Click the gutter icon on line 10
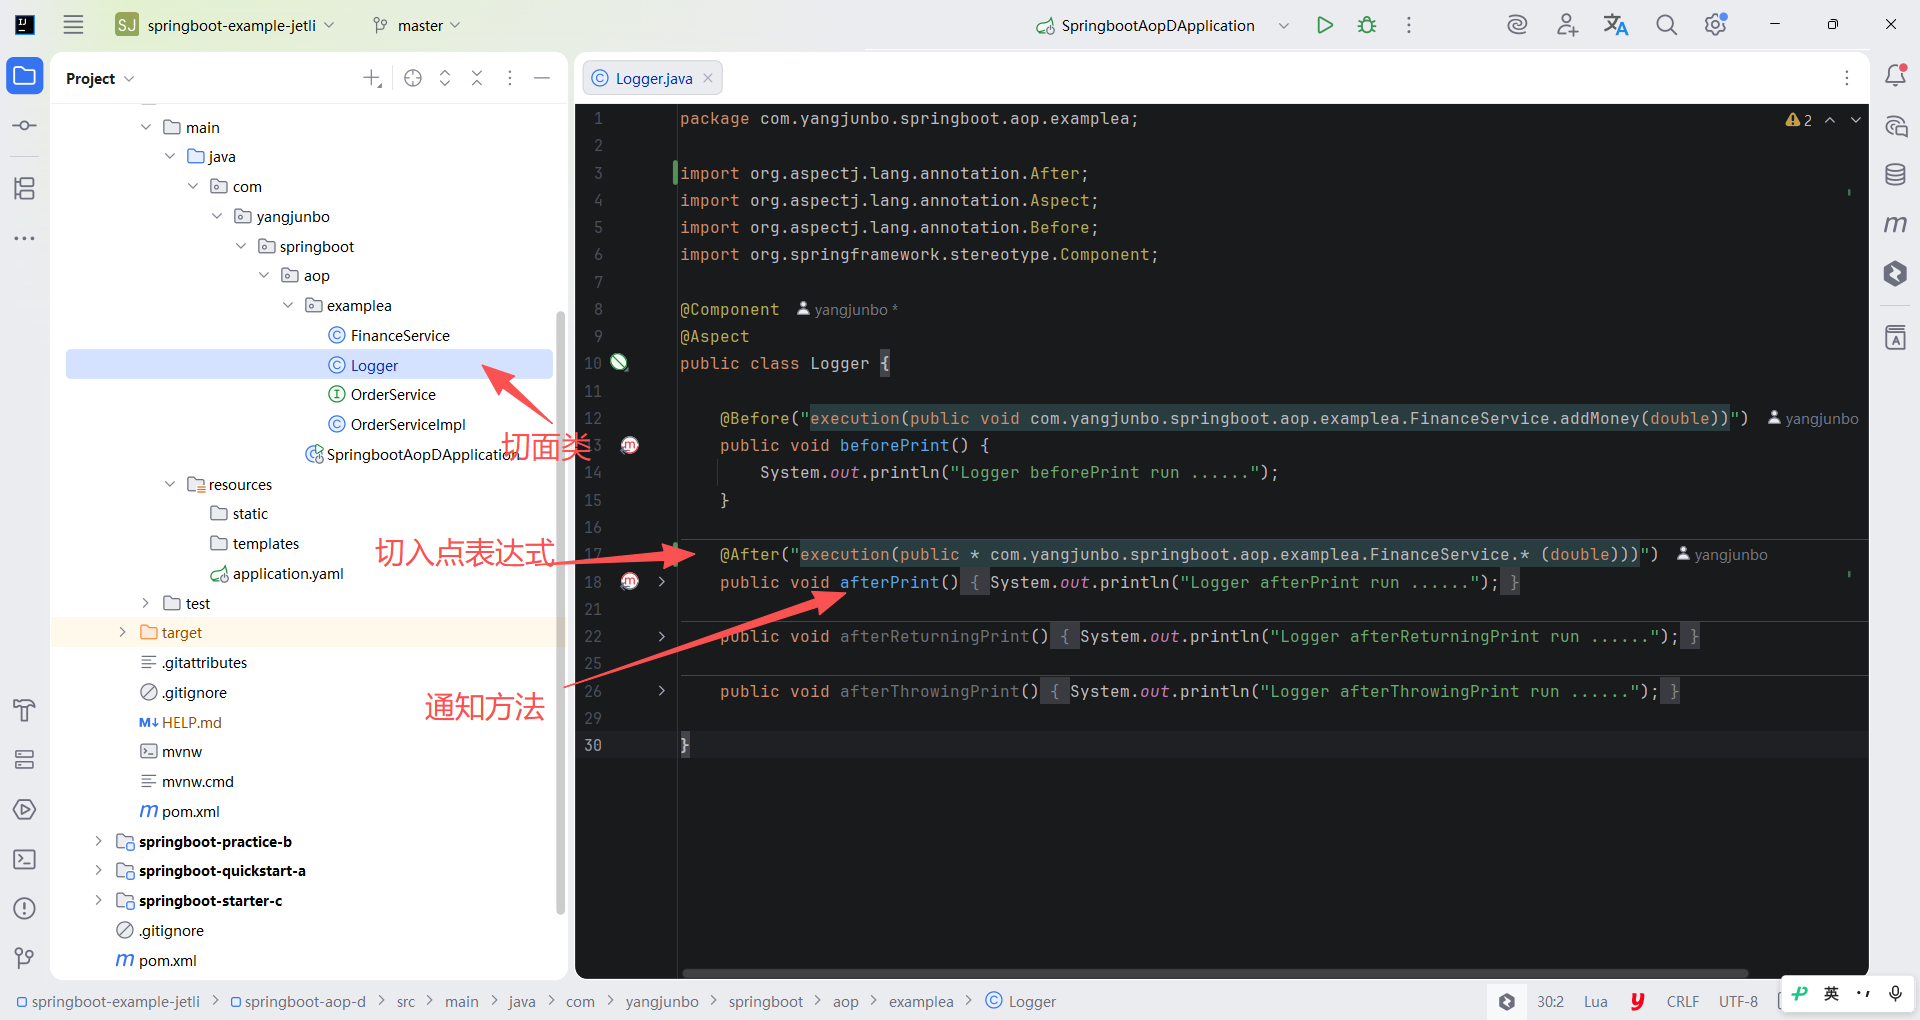Image resolution: width=1920 pixels, height=1020 pixels. [620, 362]
